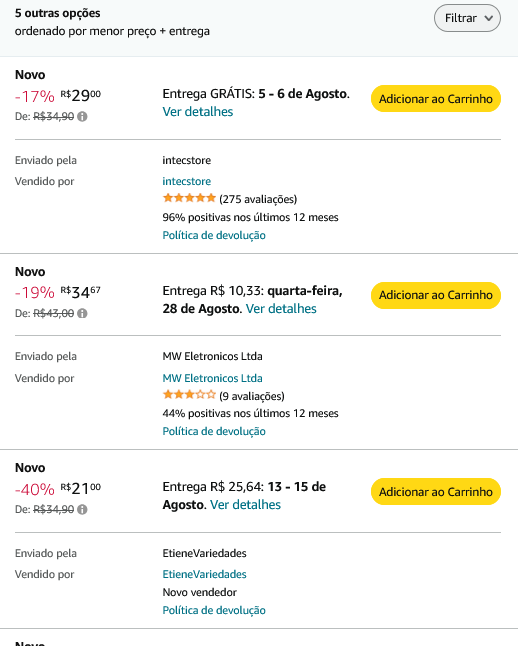The height and width of the screenshot is (646, 518).
Task: View EtieneVariedades return policy link
Action: pos(214,610)
